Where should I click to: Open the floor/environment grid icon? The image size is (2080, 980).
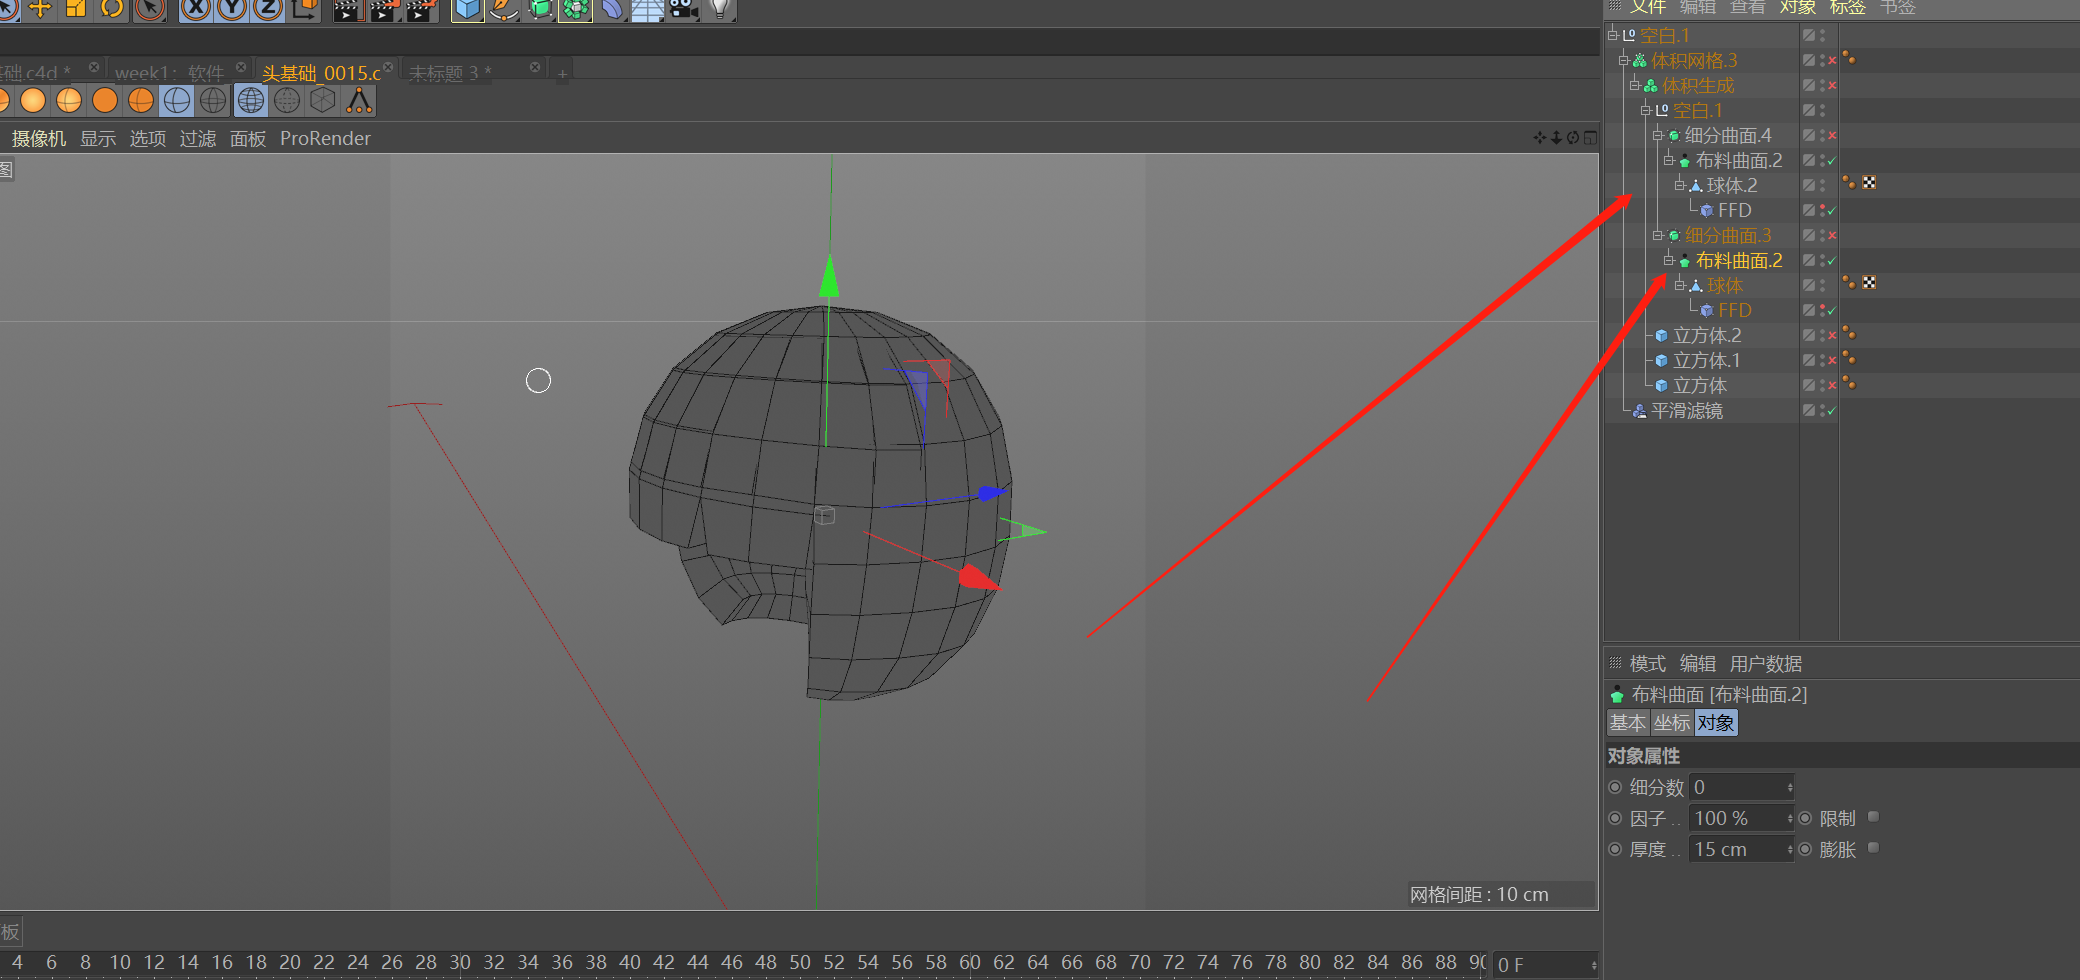(647, 9)
